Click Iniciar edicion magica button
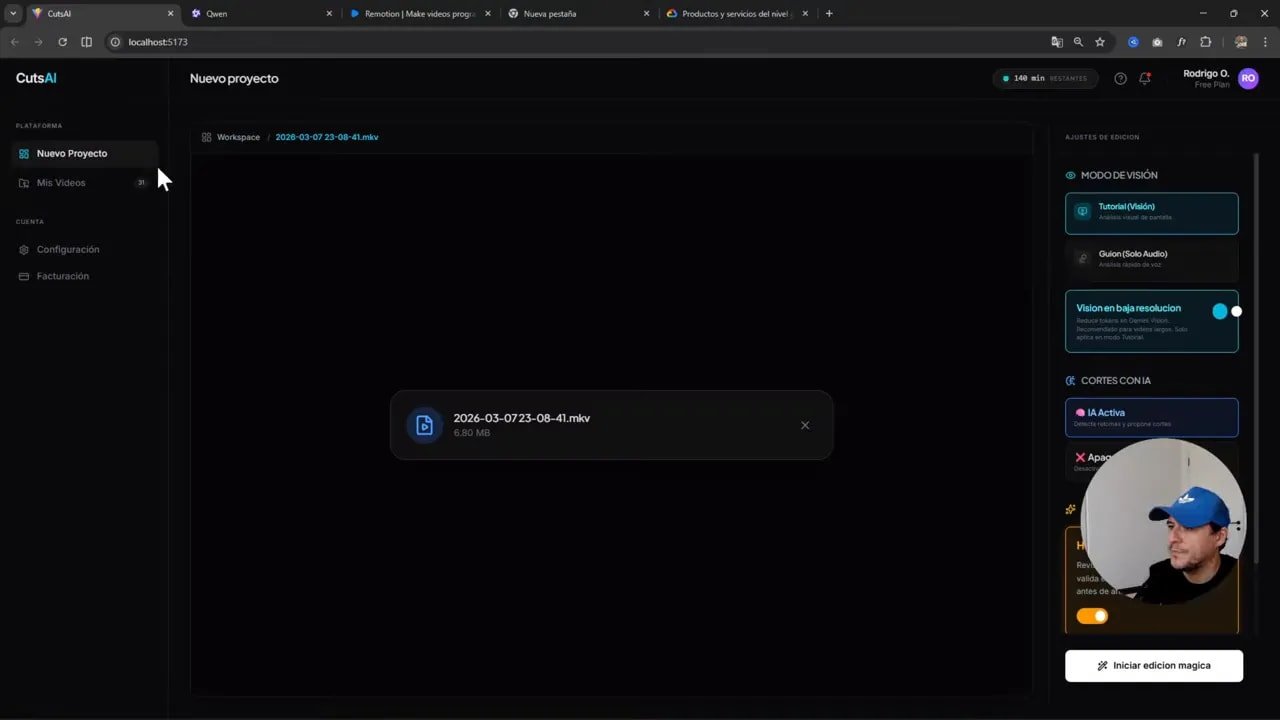This screenshot has height=720, width=1280. pos(1154,665)
